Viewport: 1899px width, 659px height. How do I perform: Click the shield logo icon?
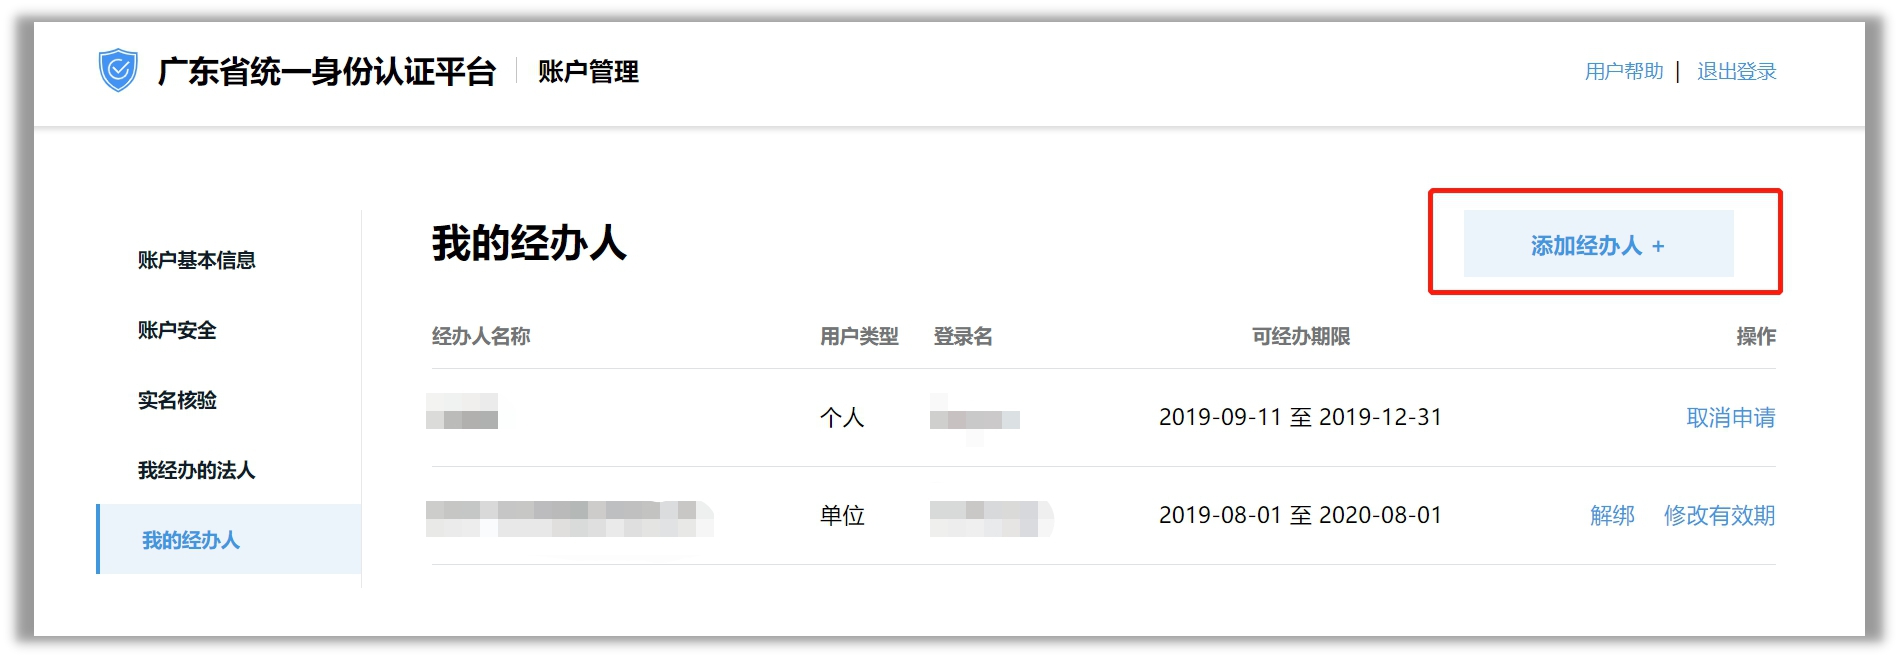(118, 71)
